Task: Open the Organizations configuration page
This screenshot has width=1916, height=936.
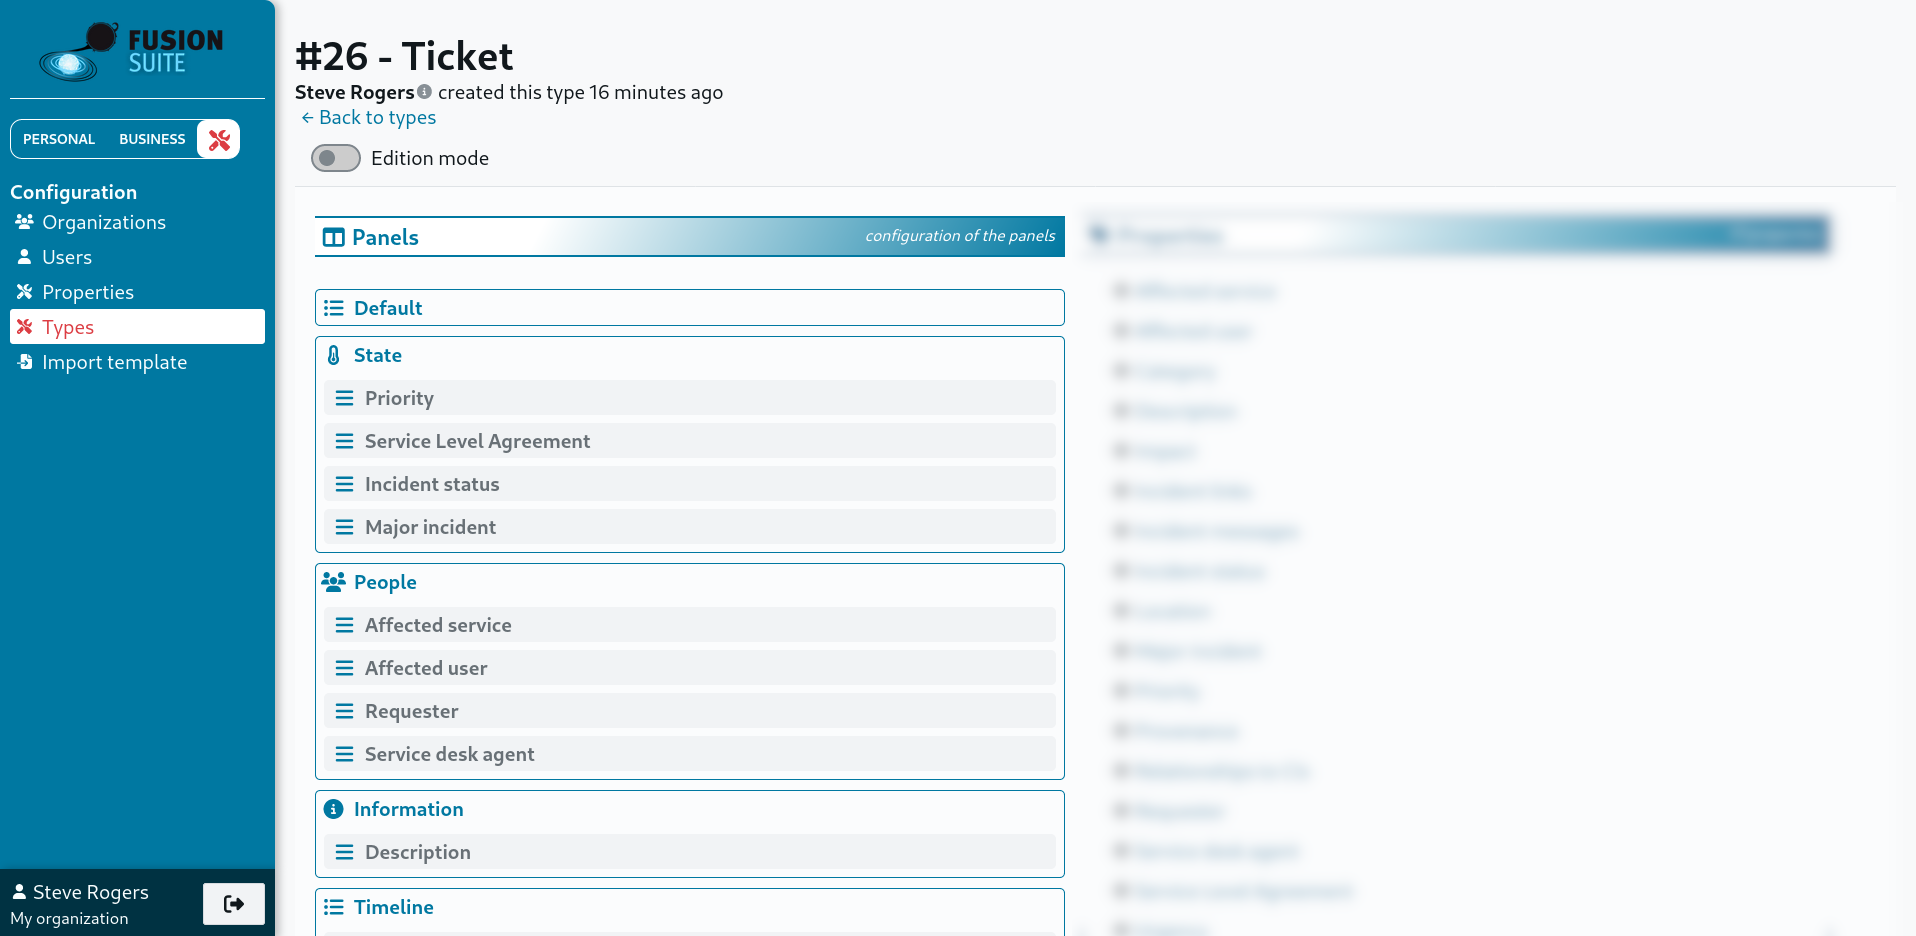Action: (103, 222)
